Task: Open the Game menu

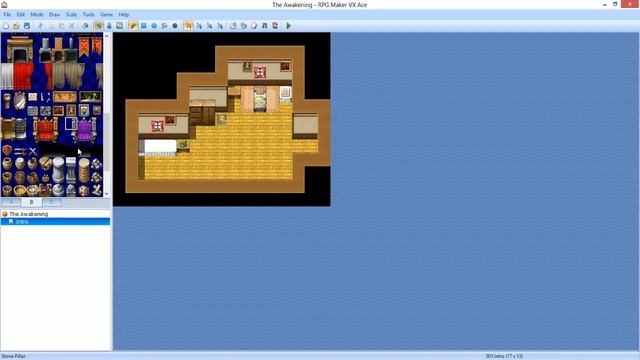Action: pyautogui.click(x=107, y=14)
